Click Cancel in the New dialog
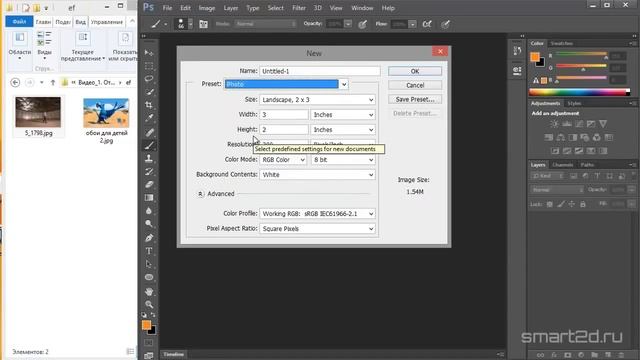This screenshot has height=360, width=640. 415,85
